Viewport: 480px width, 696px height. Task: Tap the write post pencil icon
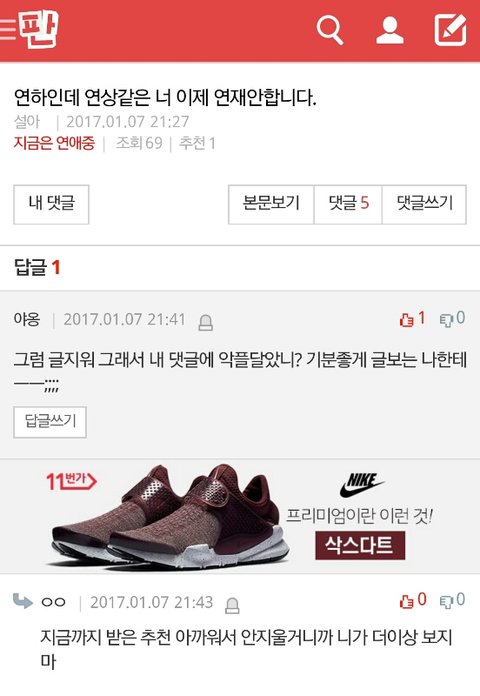tap(450, 30)
